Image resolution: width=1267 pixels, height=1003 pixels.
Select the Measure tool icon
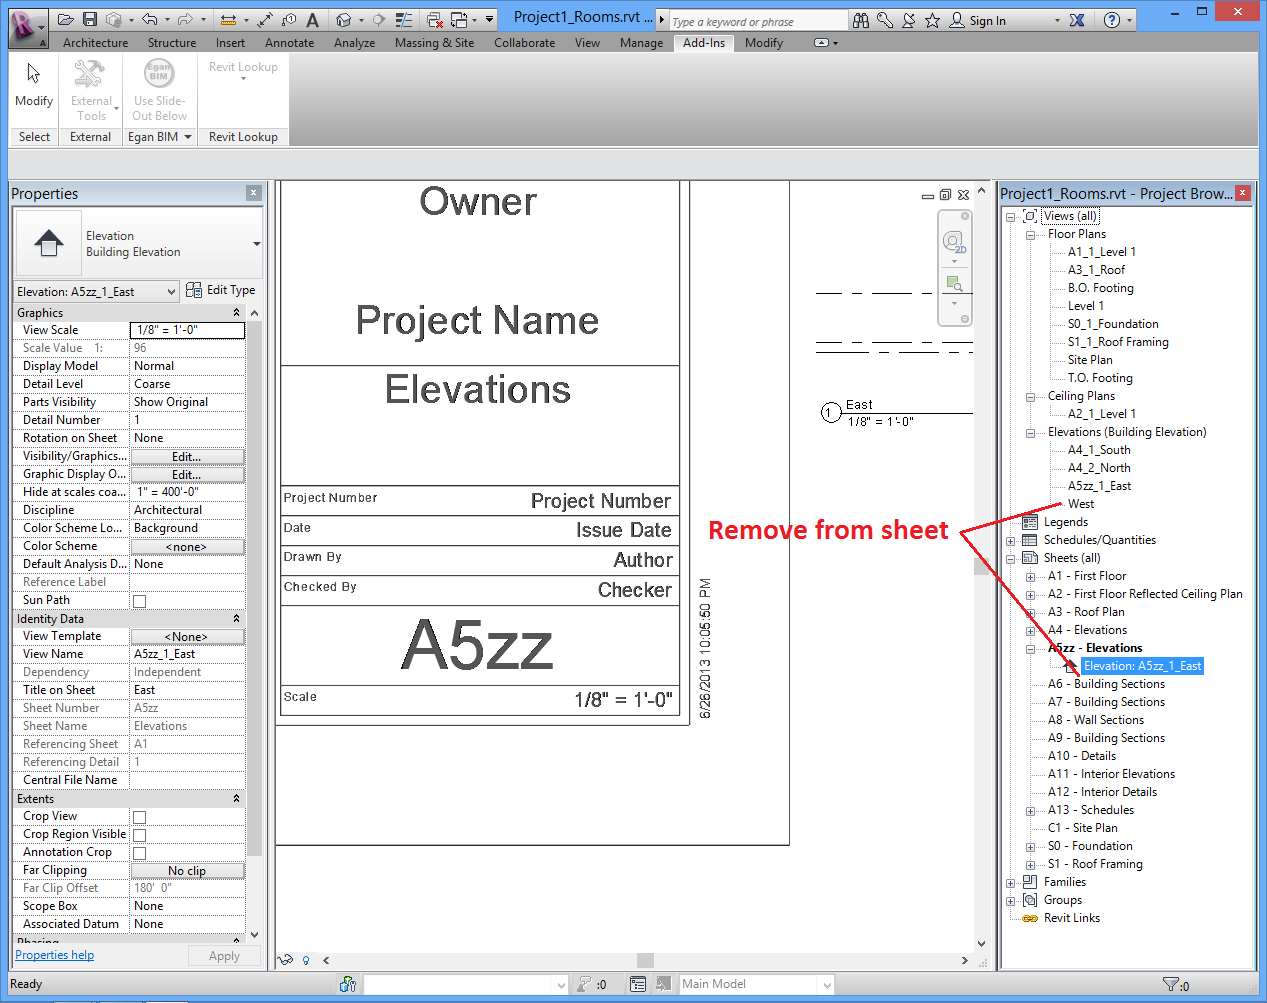pos(229,19)
